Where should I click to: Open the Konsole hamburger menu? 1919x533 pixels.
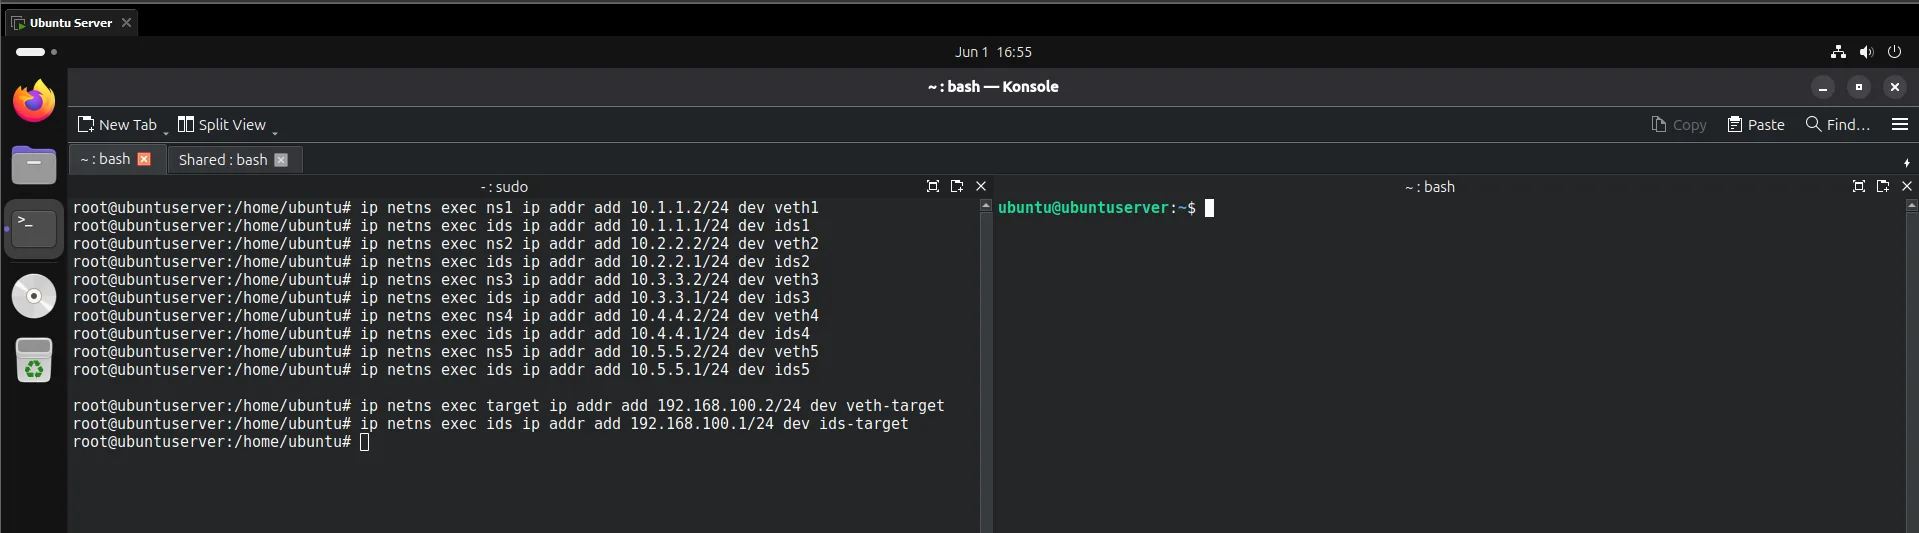coord(1900,125)
